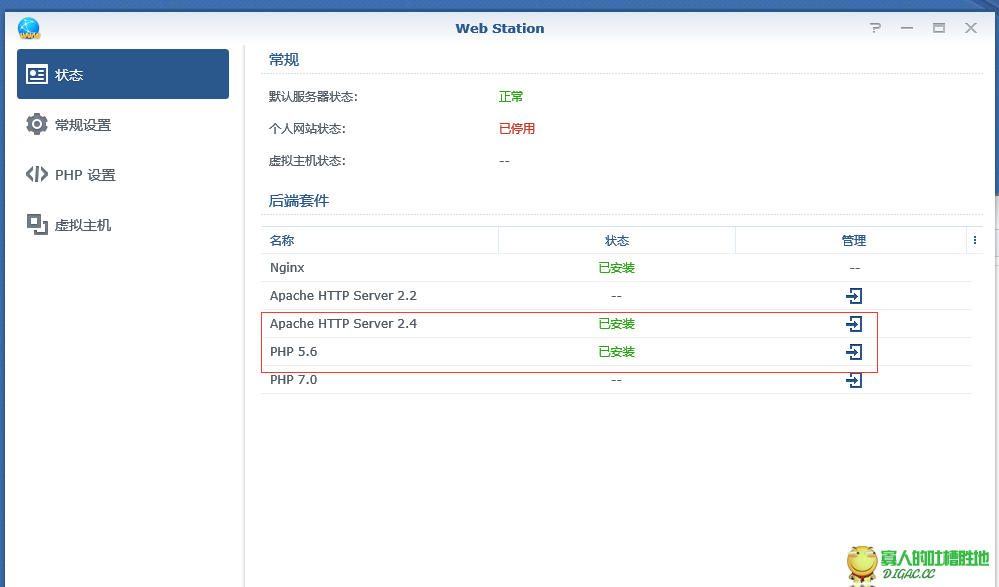Click the 已安装 status of Apache 2.4
The image size is (999, 587).
pos(617,324)
